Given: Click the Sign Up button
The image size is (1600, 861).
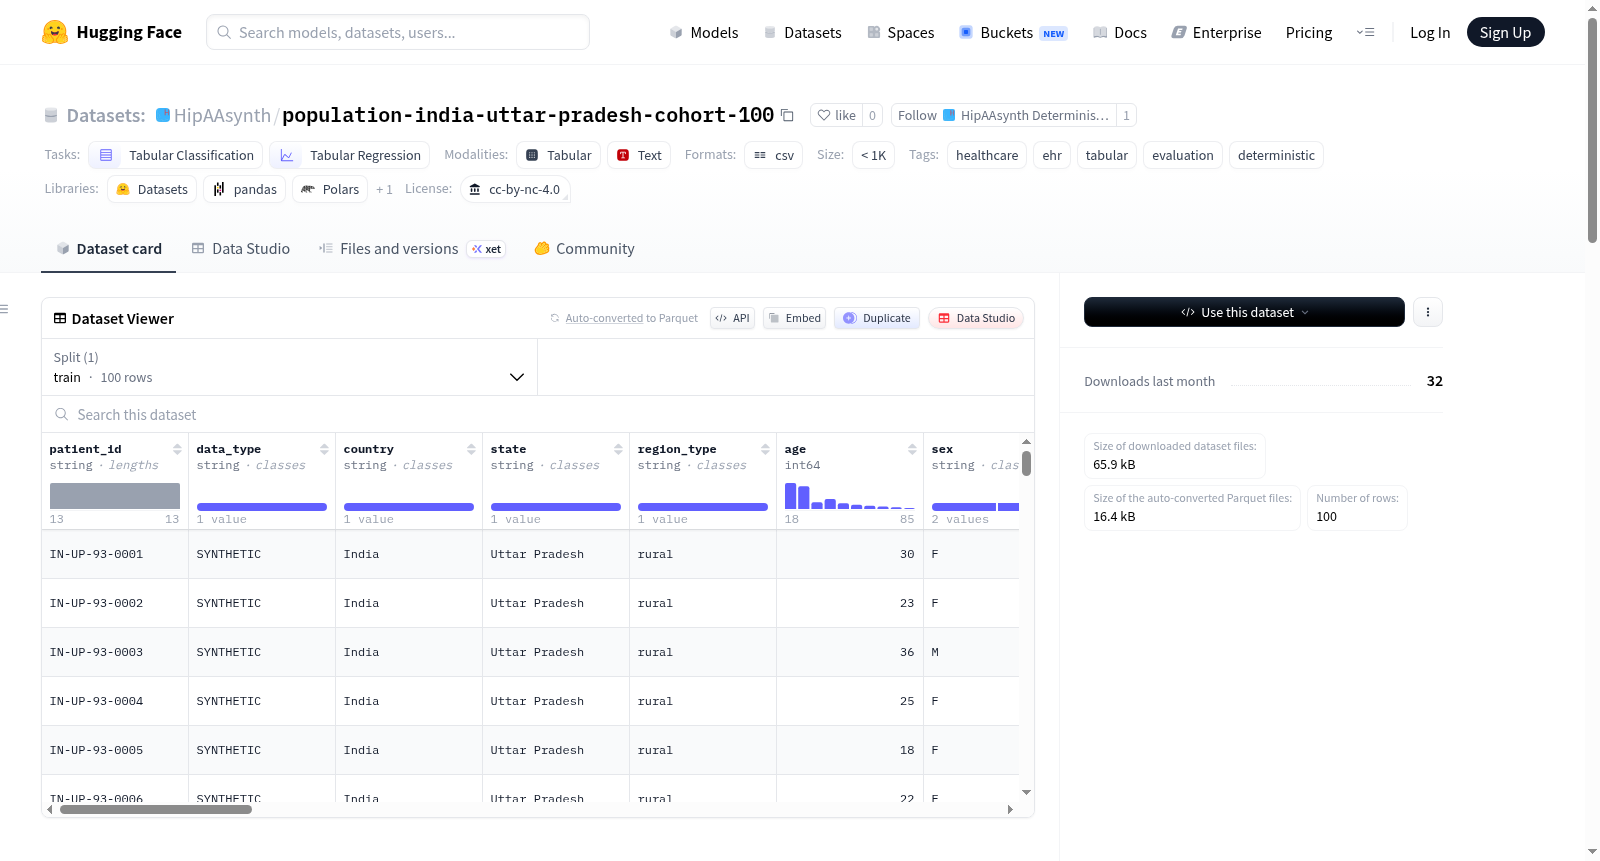Looking at the screenshot, I should pyautogui.click(x=1505, y=32).
